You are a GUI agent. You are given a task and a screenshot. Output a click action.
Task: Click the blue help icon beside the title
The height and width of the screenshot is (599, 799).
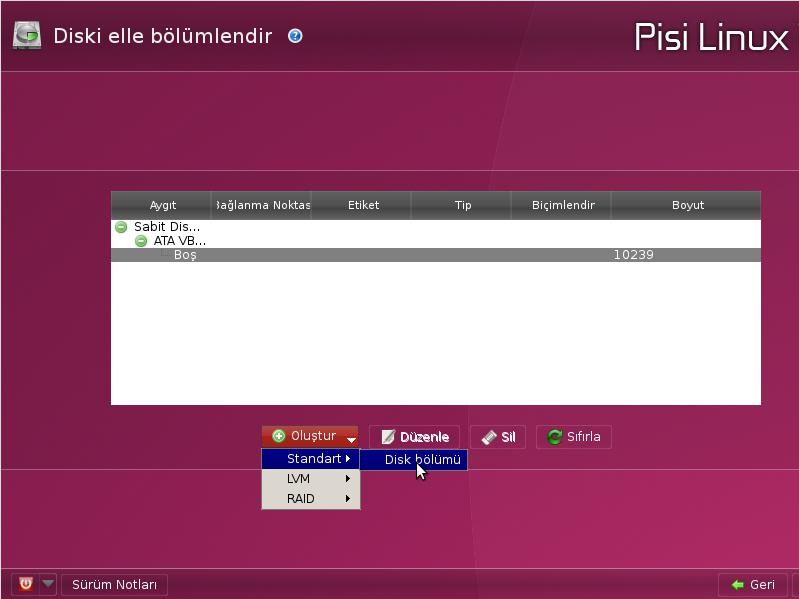tap(295, 36)
